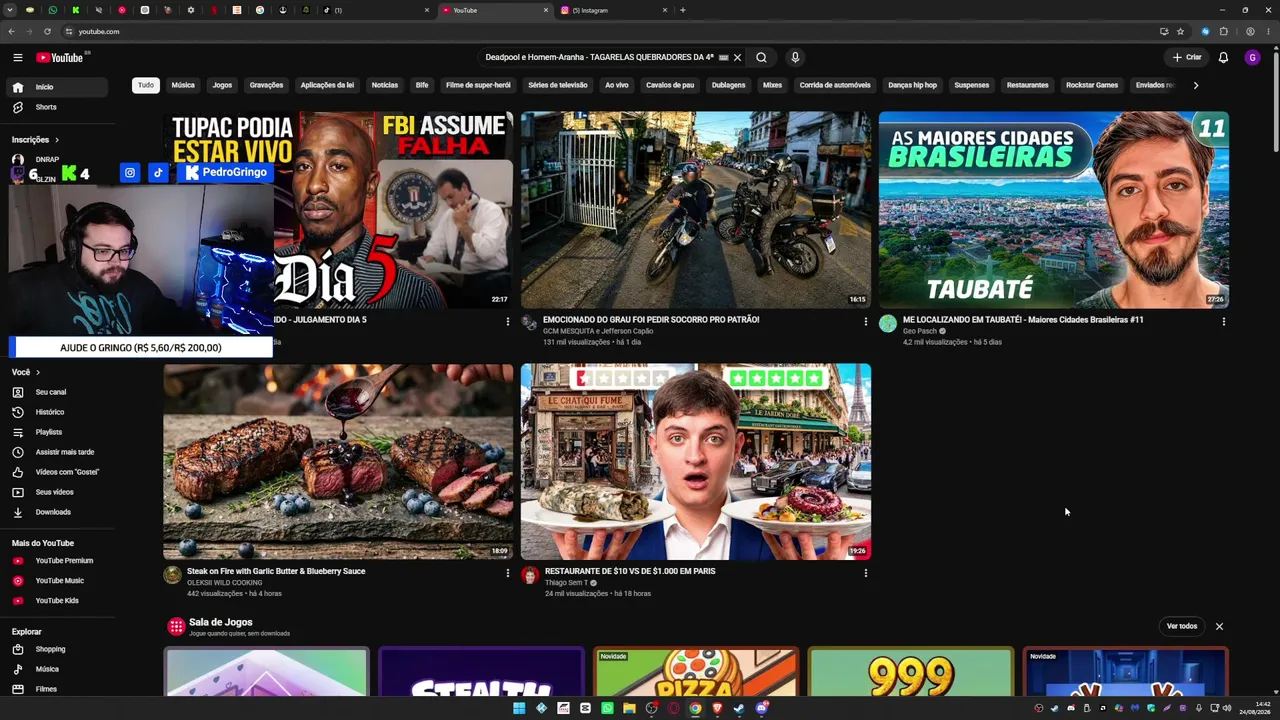This screenshot has width=1280, height=720.
Task: Expand the Você section
Action: click(x=26, y=372)
